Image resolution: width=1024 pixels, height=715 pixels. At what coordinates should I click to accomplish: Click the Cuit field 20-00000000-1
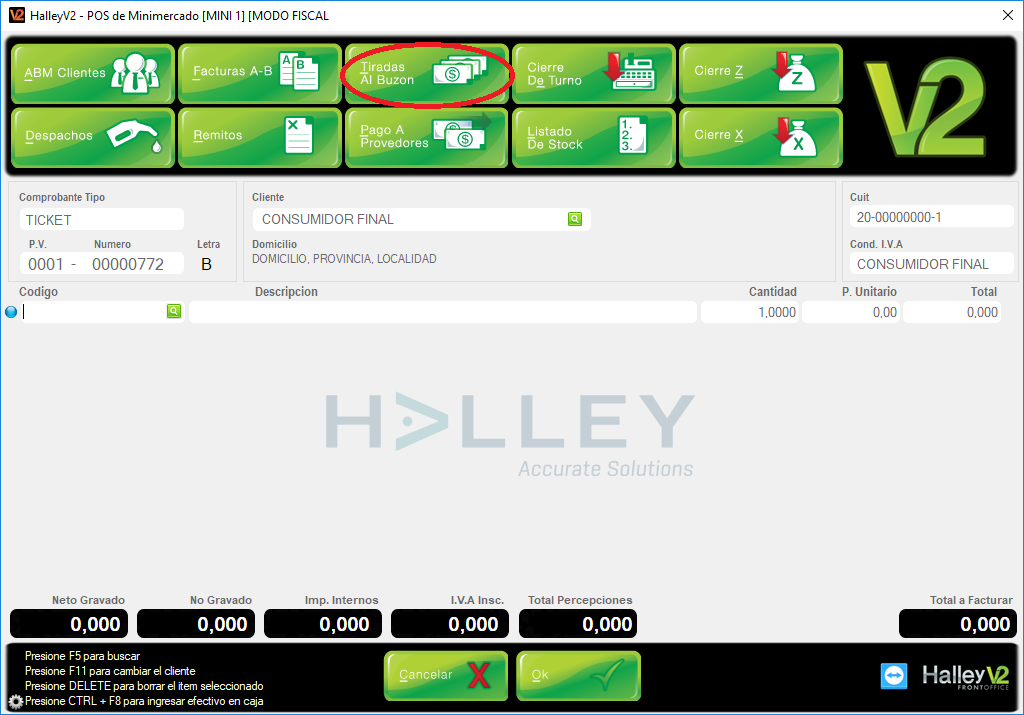pyautogui.click(x=931, y=217)
